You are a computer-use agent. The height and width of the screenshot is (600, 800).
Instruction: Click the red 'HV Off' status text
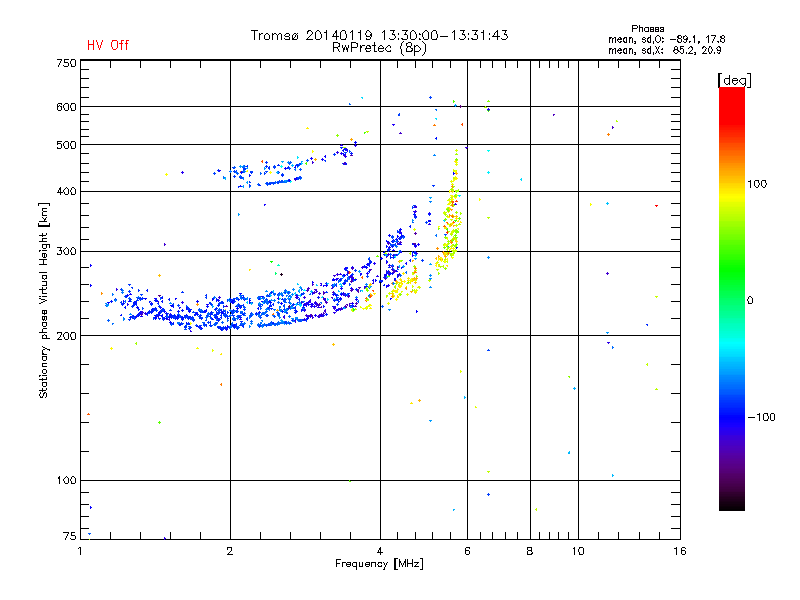click(108, 45)
